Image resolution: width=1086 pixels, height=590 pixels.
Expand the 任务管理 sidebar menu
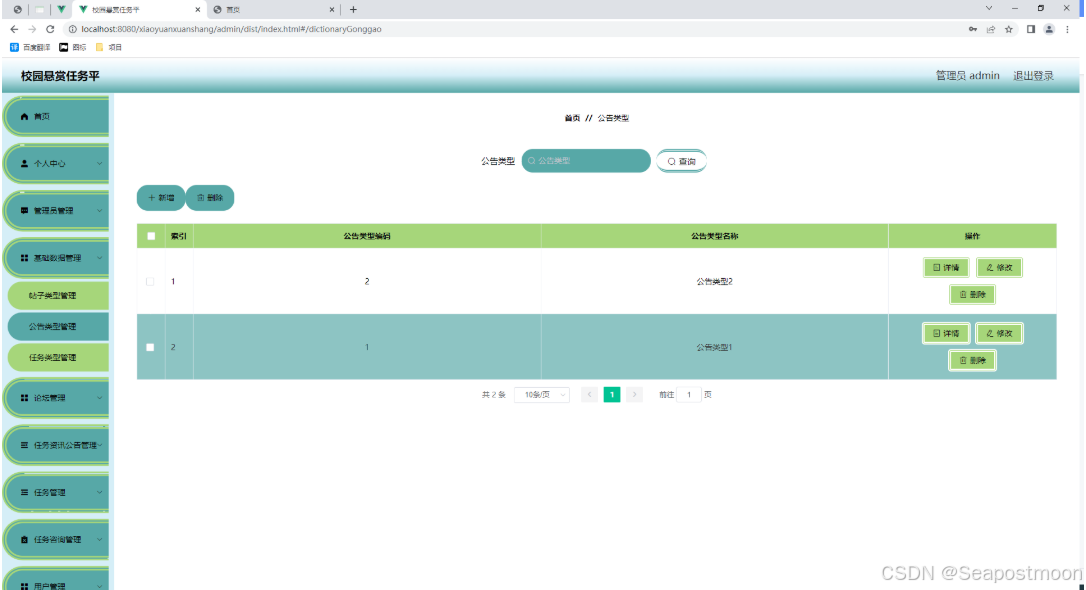(57, 491)
